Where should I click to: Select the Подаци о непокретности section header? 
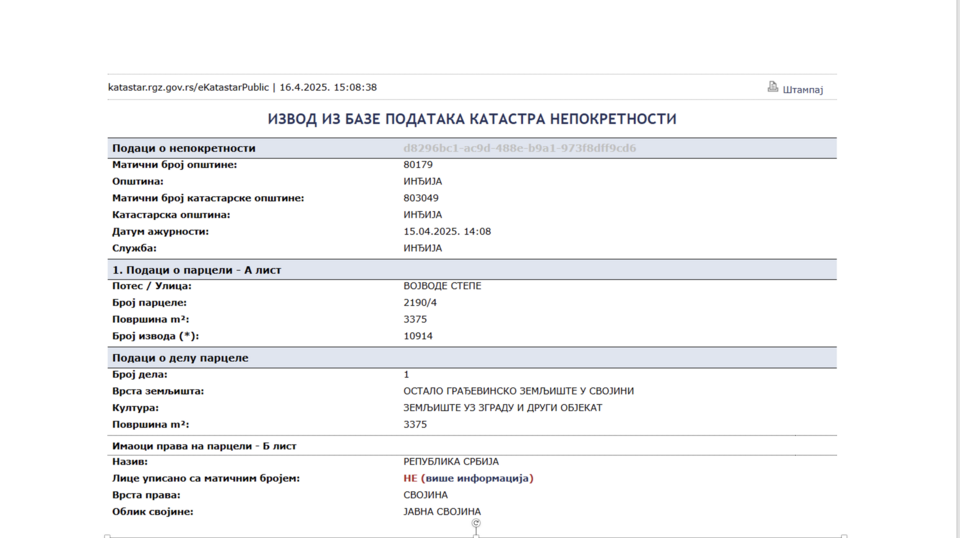point(184,148)
